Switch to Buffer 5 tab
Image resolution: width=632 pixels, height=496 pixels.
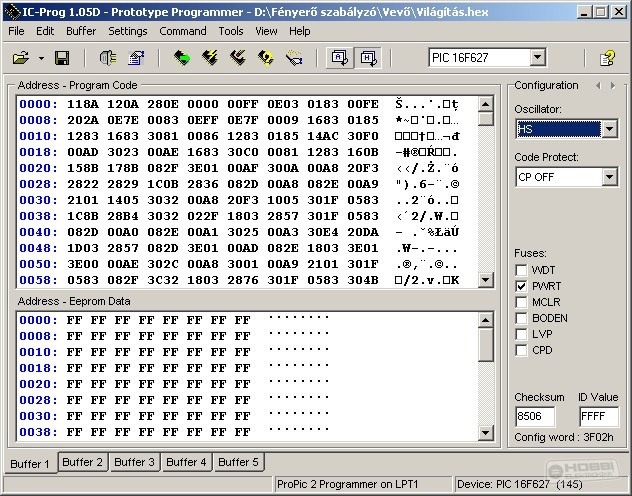pos(238,462)
